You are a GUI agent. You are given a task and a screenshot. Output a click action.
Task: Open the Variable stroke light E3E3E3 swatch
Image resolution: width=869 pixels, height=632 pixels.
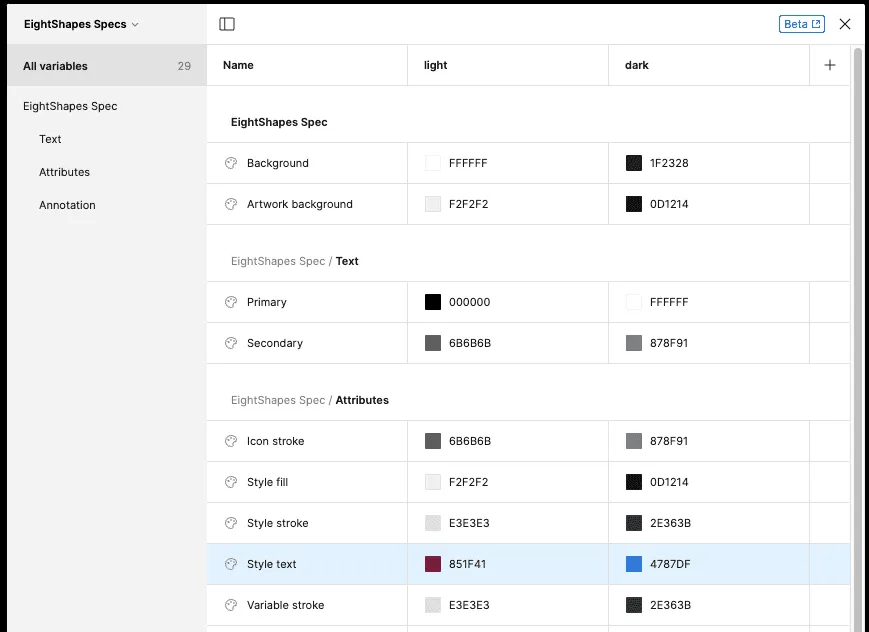pos(433,605)
